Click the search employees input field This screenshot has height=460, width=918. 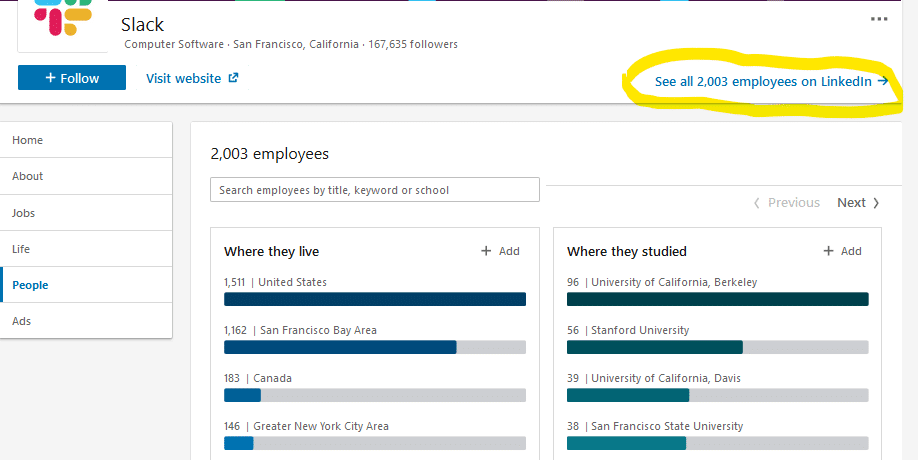[x=375, y=190]
